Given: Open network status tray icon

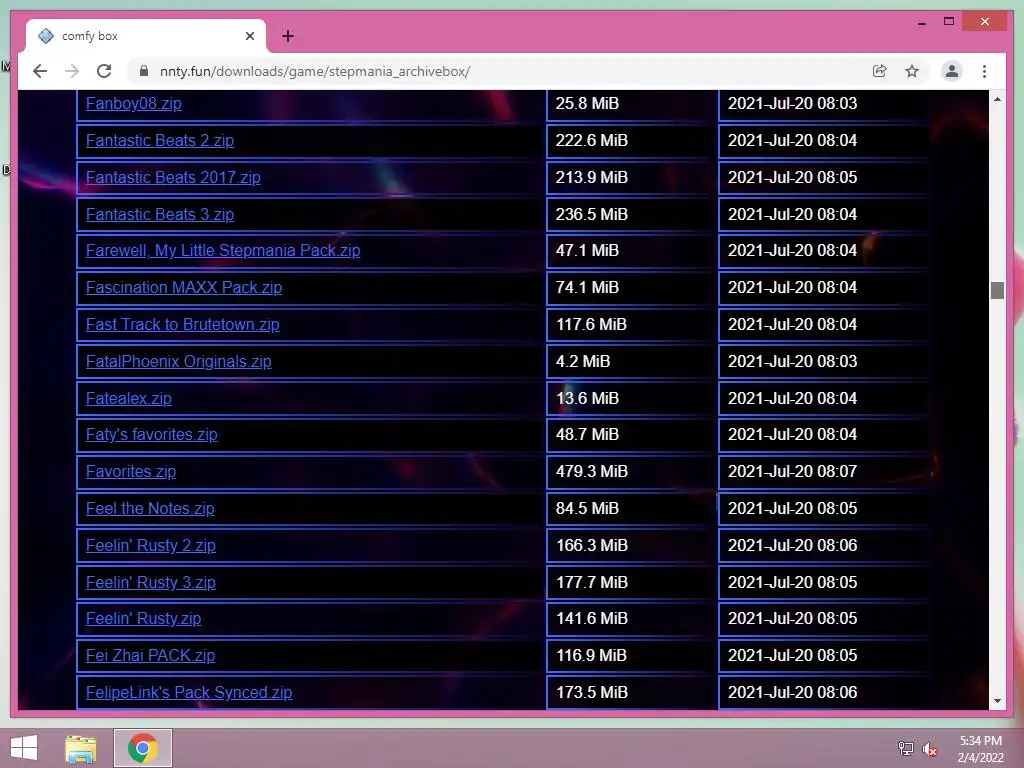Looking at the screenshot, I should click(905, 748).
